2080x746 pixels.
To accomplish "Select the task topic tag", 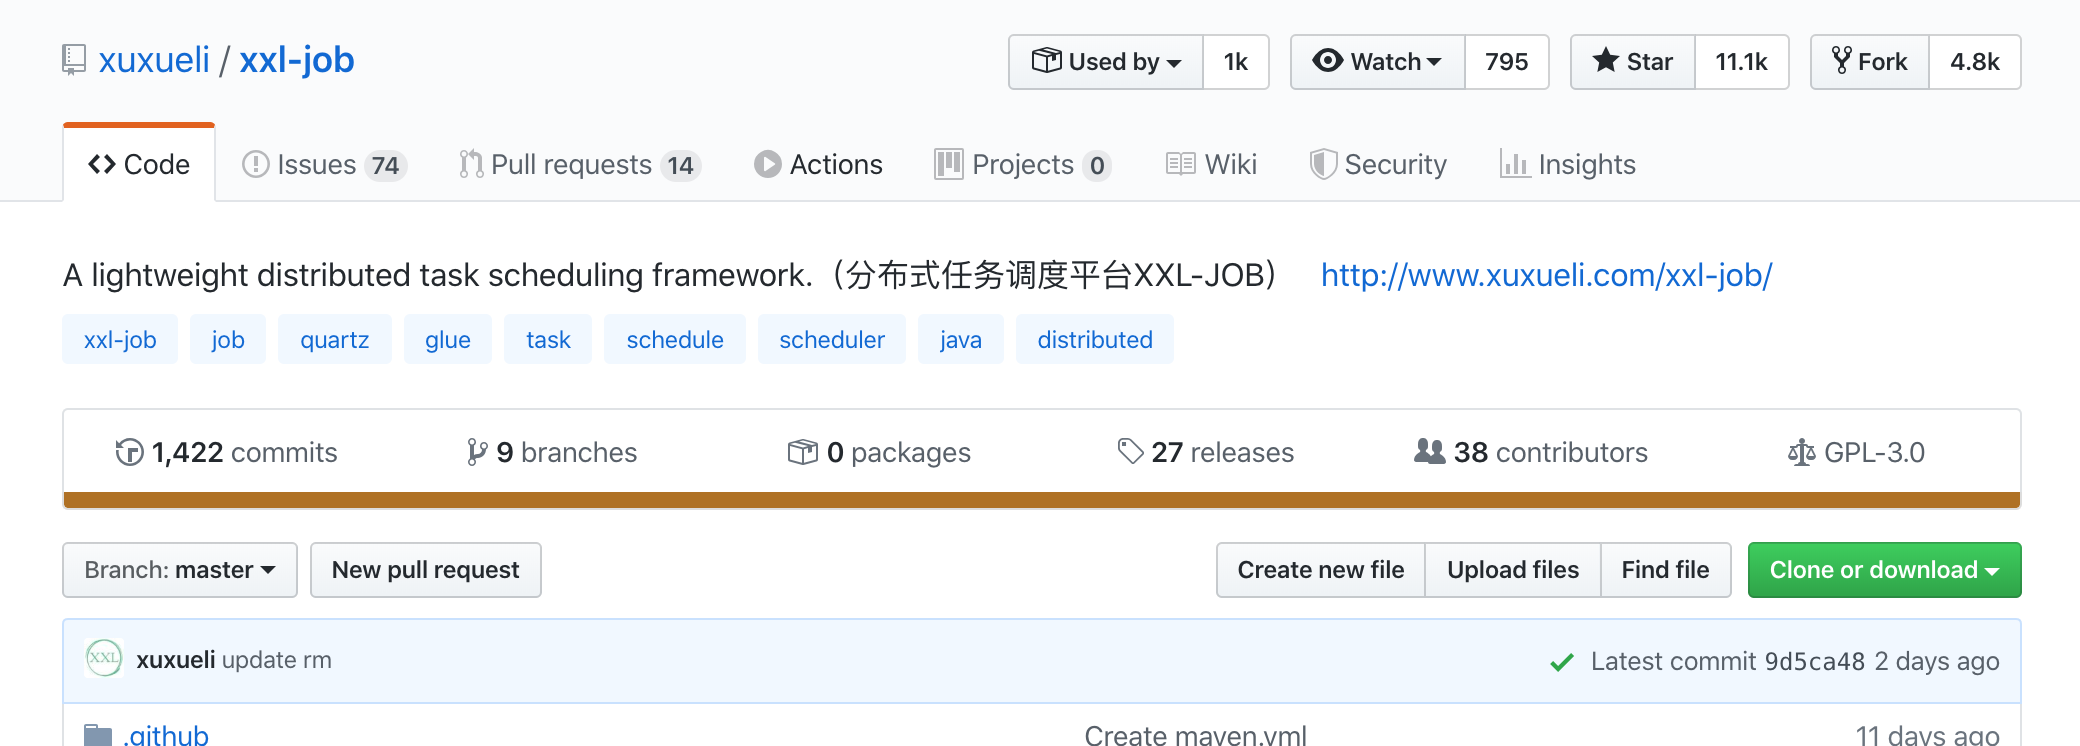I will click(x=548, y=339).
